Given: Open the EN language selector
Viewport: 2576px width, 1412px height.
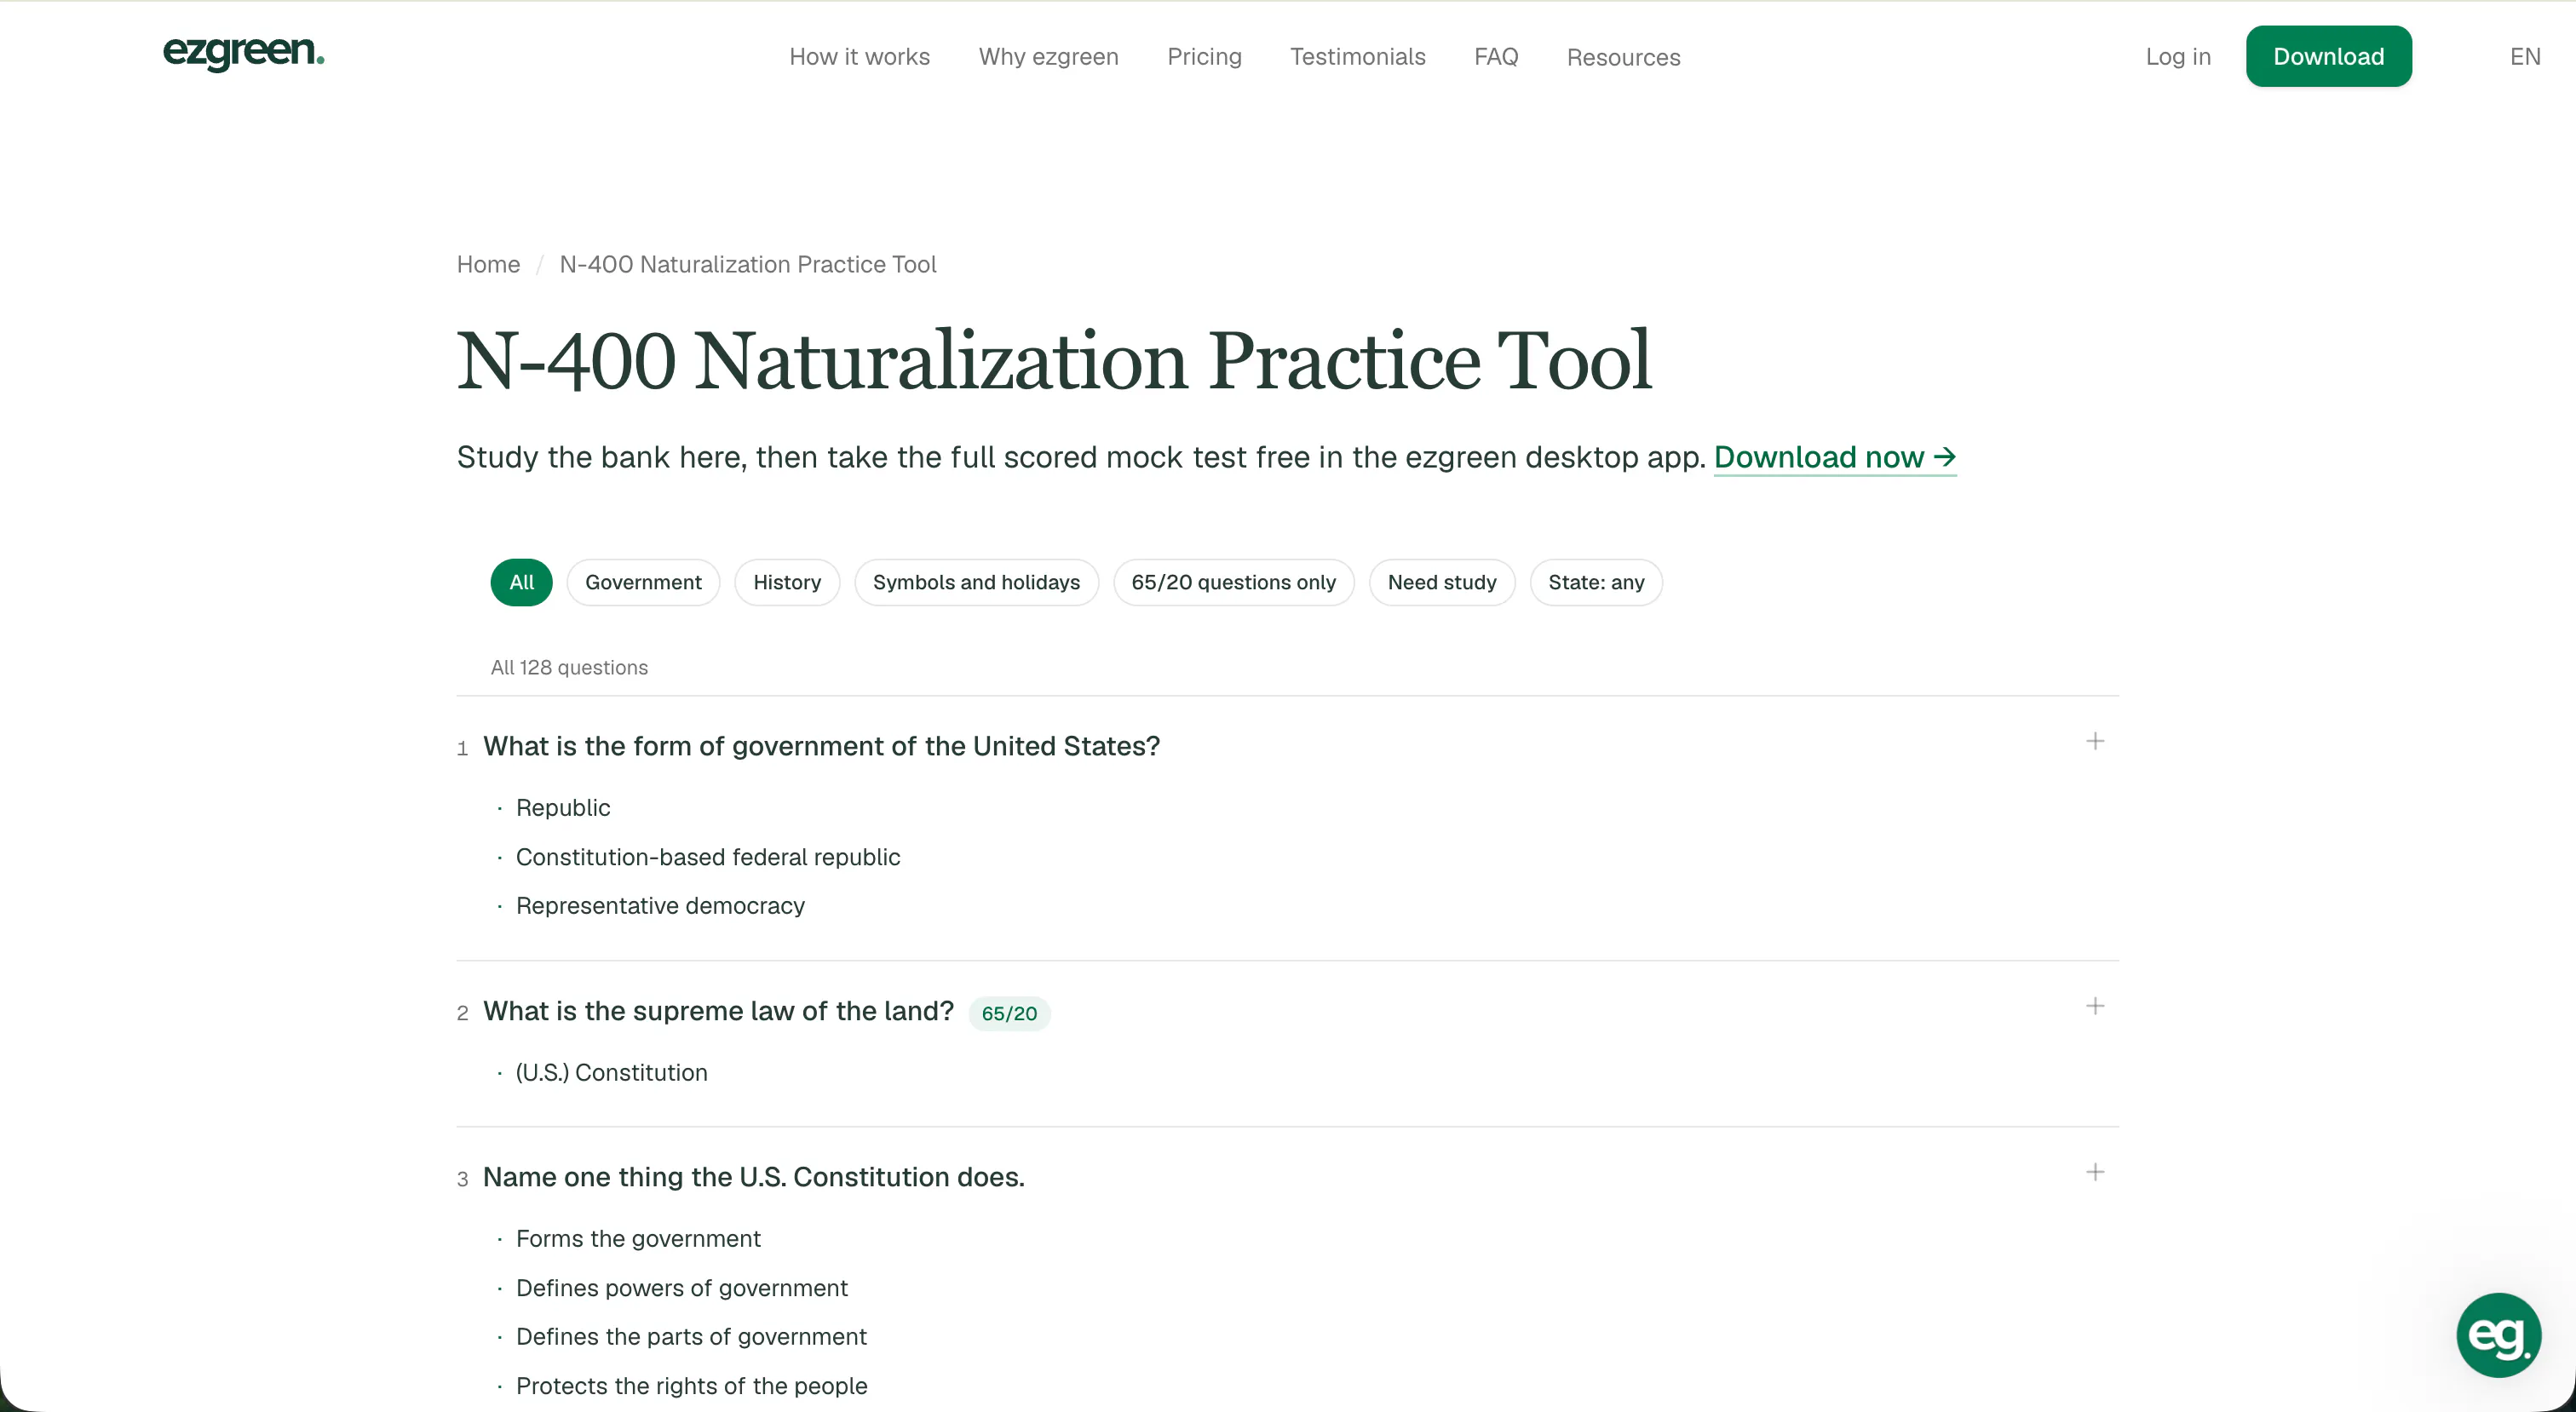Looking at the screenshot, I should (x=2525, y=57).
